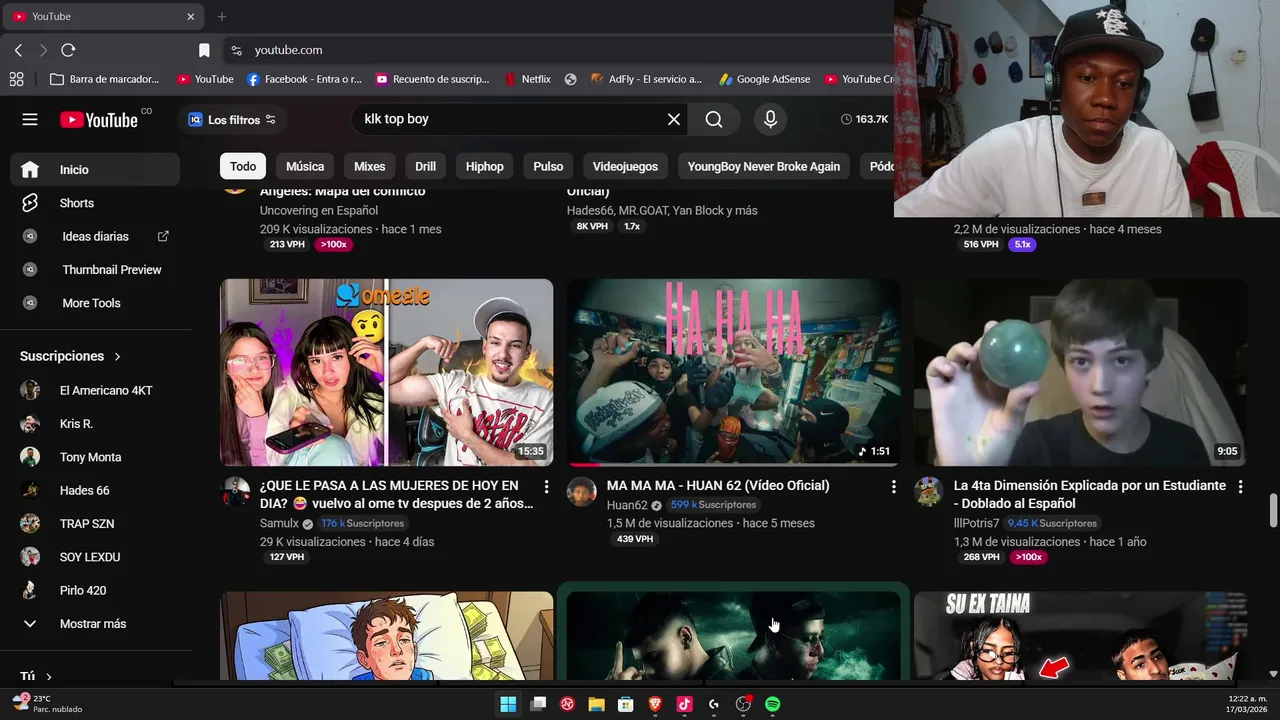Viewport: 1280px width, 720px height.
Task: Open options menu for MA MA MA video
Action: point(893,486)
